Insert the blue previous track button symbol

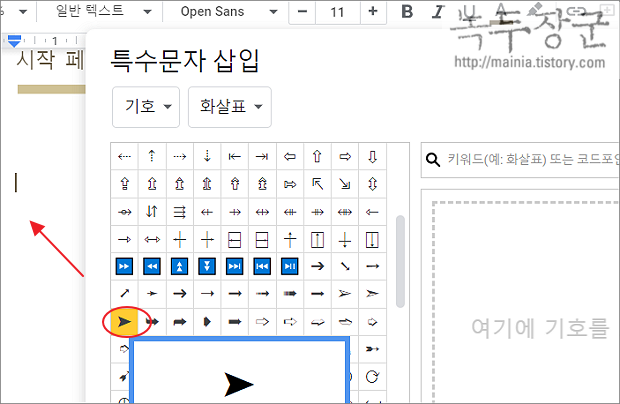[x=262, y=266]
